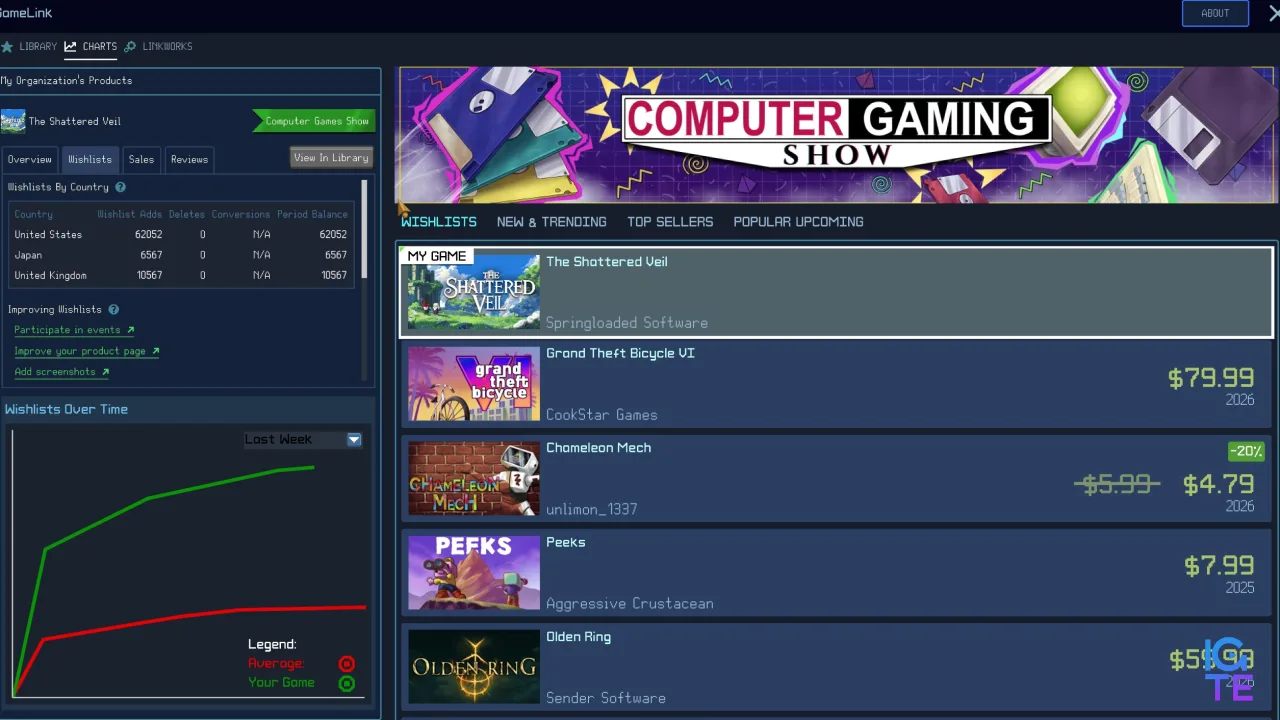Click the Charts graph icon
This screenshot has width=1280, height=720.
point(70,47)
